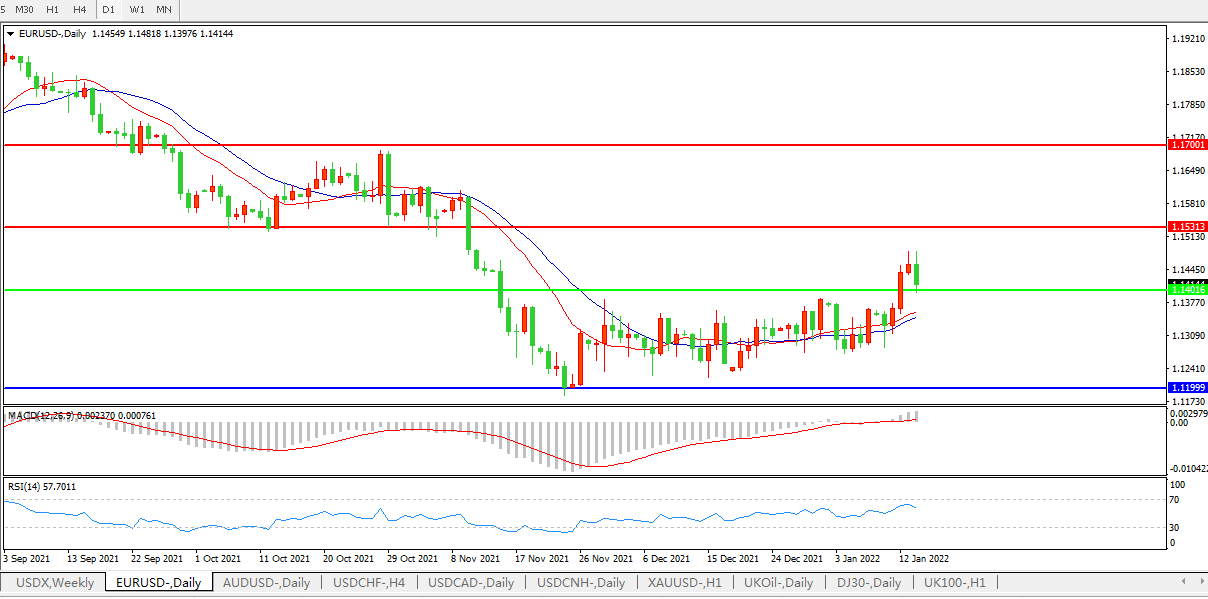
Task: Go to the UK100-,H1 chart tab
Action: [x=954, y=582]
